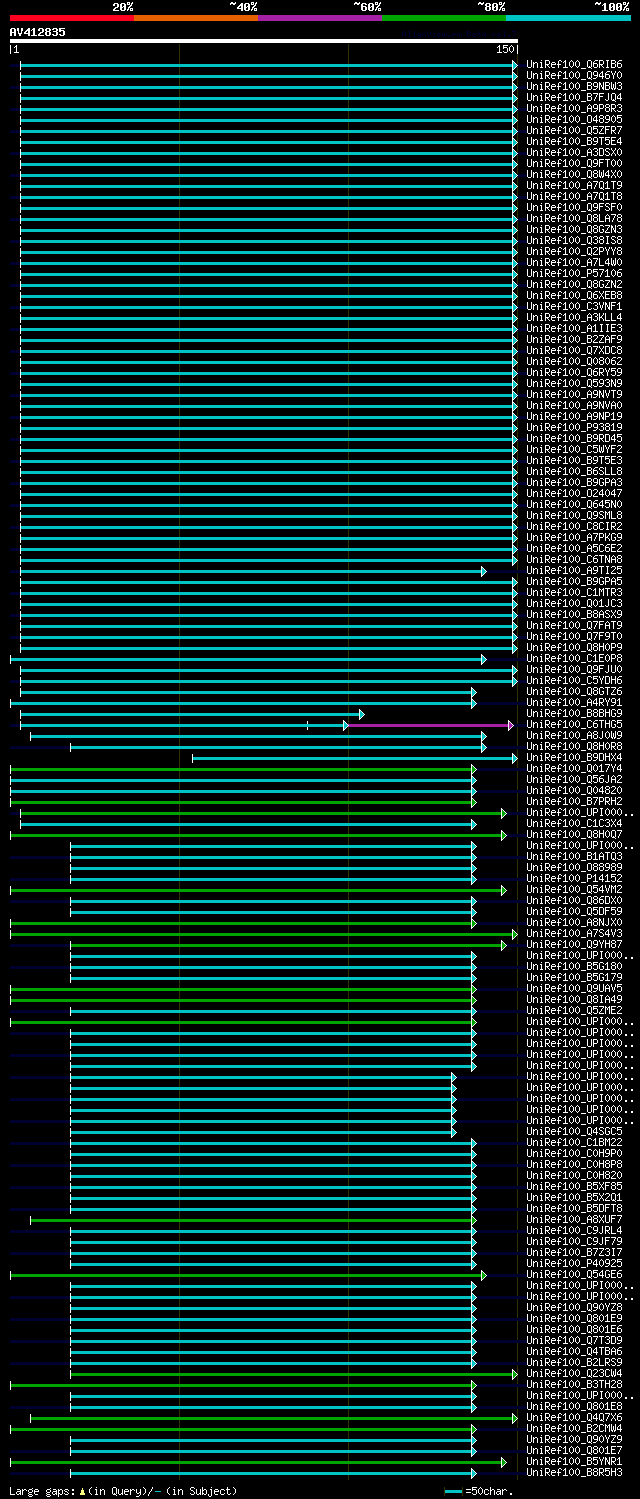Click the green alignment bar for UniRef100_Q54GE6
640x1499 pixels.
pos(248,1275)
